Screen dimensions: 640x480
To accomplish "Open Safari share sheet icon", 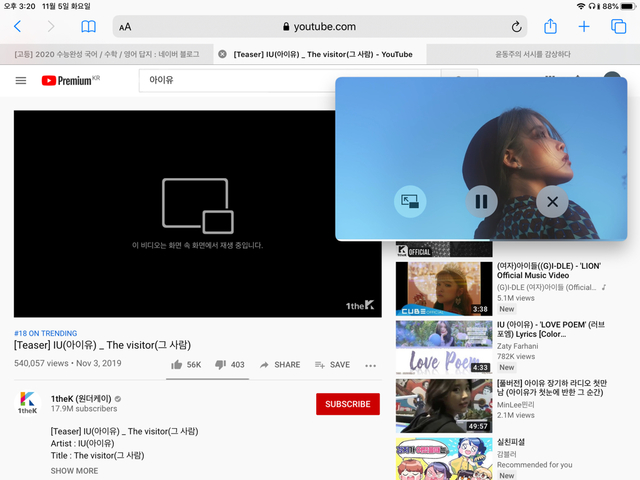I will tap(549, 26).
